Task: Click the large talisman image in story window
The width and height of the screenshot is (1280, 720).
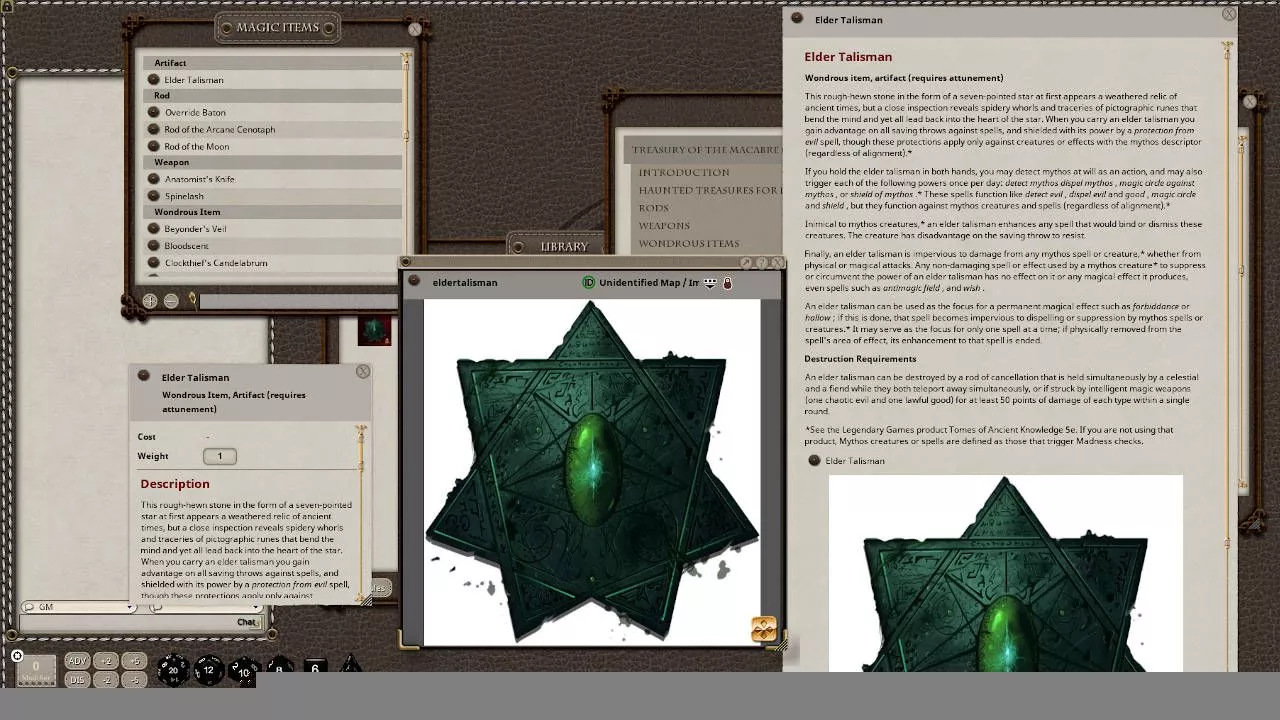Action: coord(1005,573)
